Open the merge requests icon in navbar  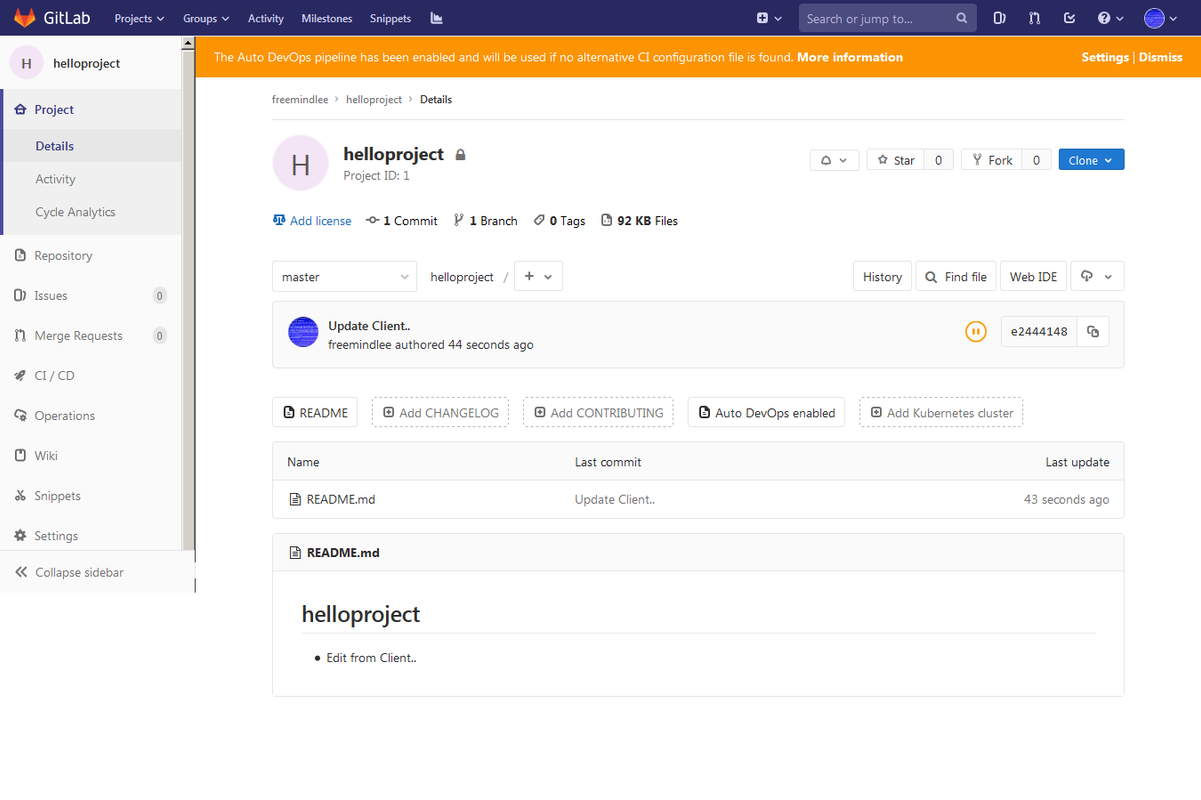click(1034, 18)
